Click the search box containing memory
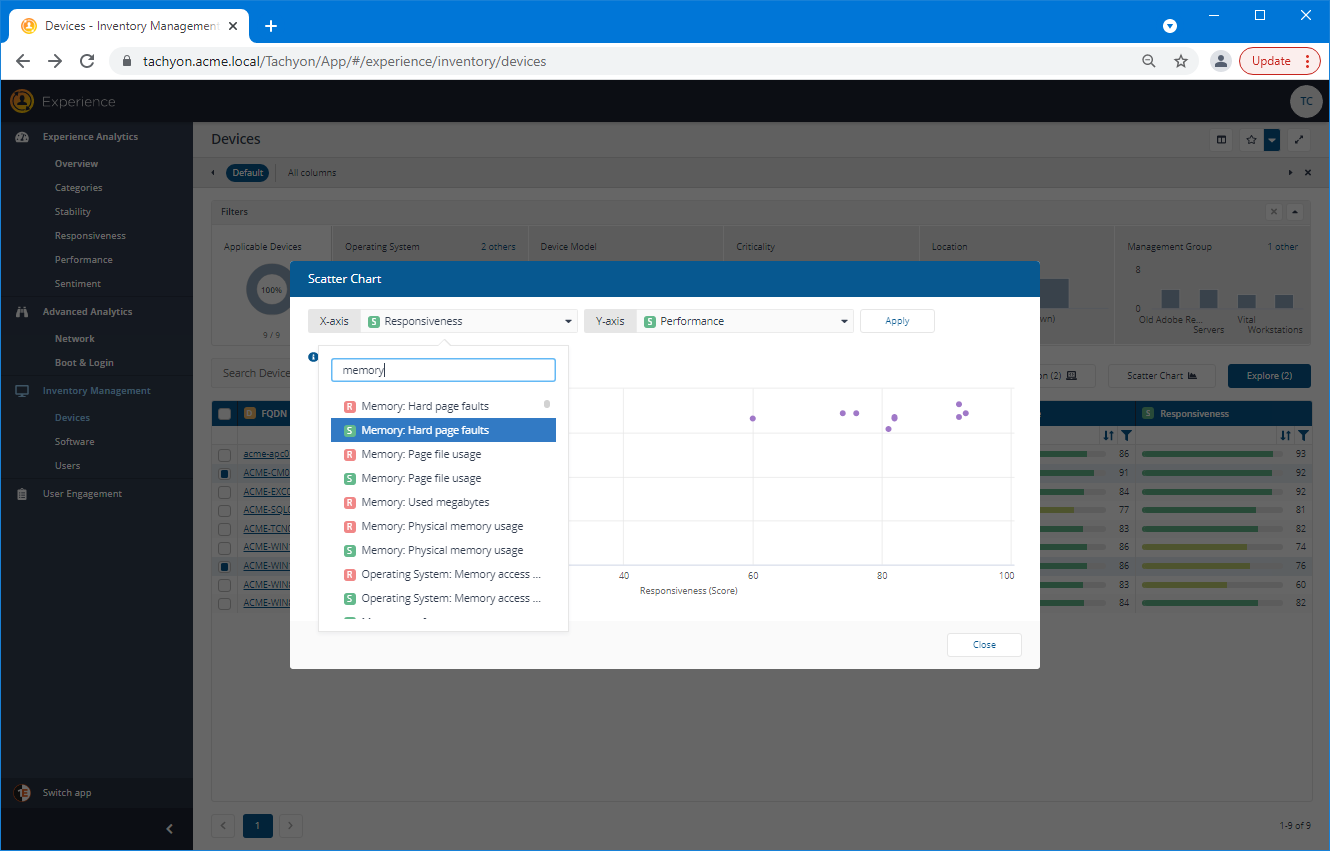Viewport: 1330px width, 851px height. [443, 370]
